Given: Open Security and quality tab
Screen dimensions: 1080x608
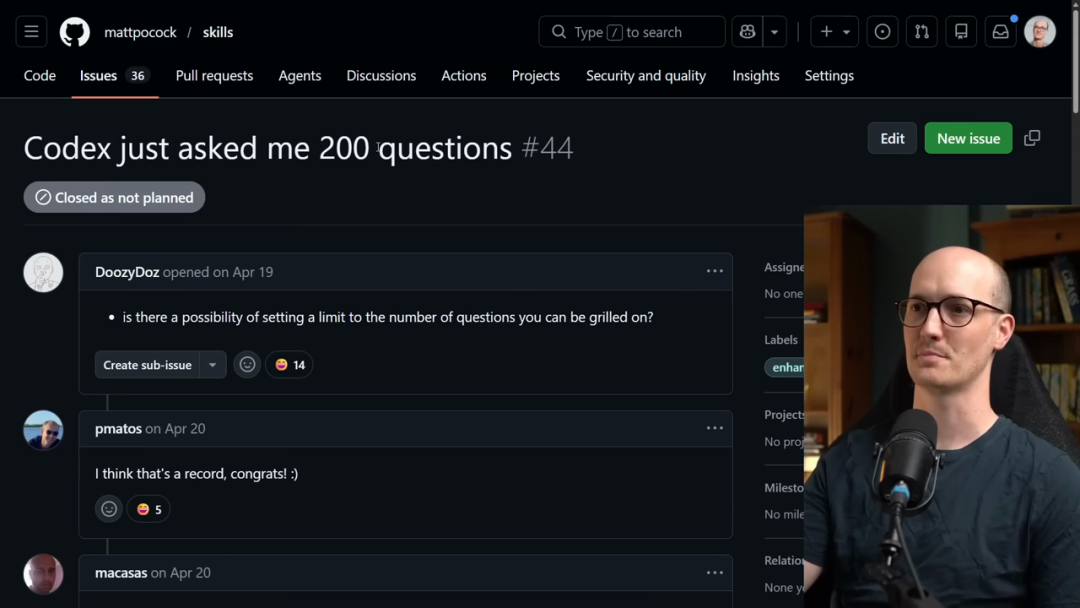Looking at the screenshot, I should [645, 76].
